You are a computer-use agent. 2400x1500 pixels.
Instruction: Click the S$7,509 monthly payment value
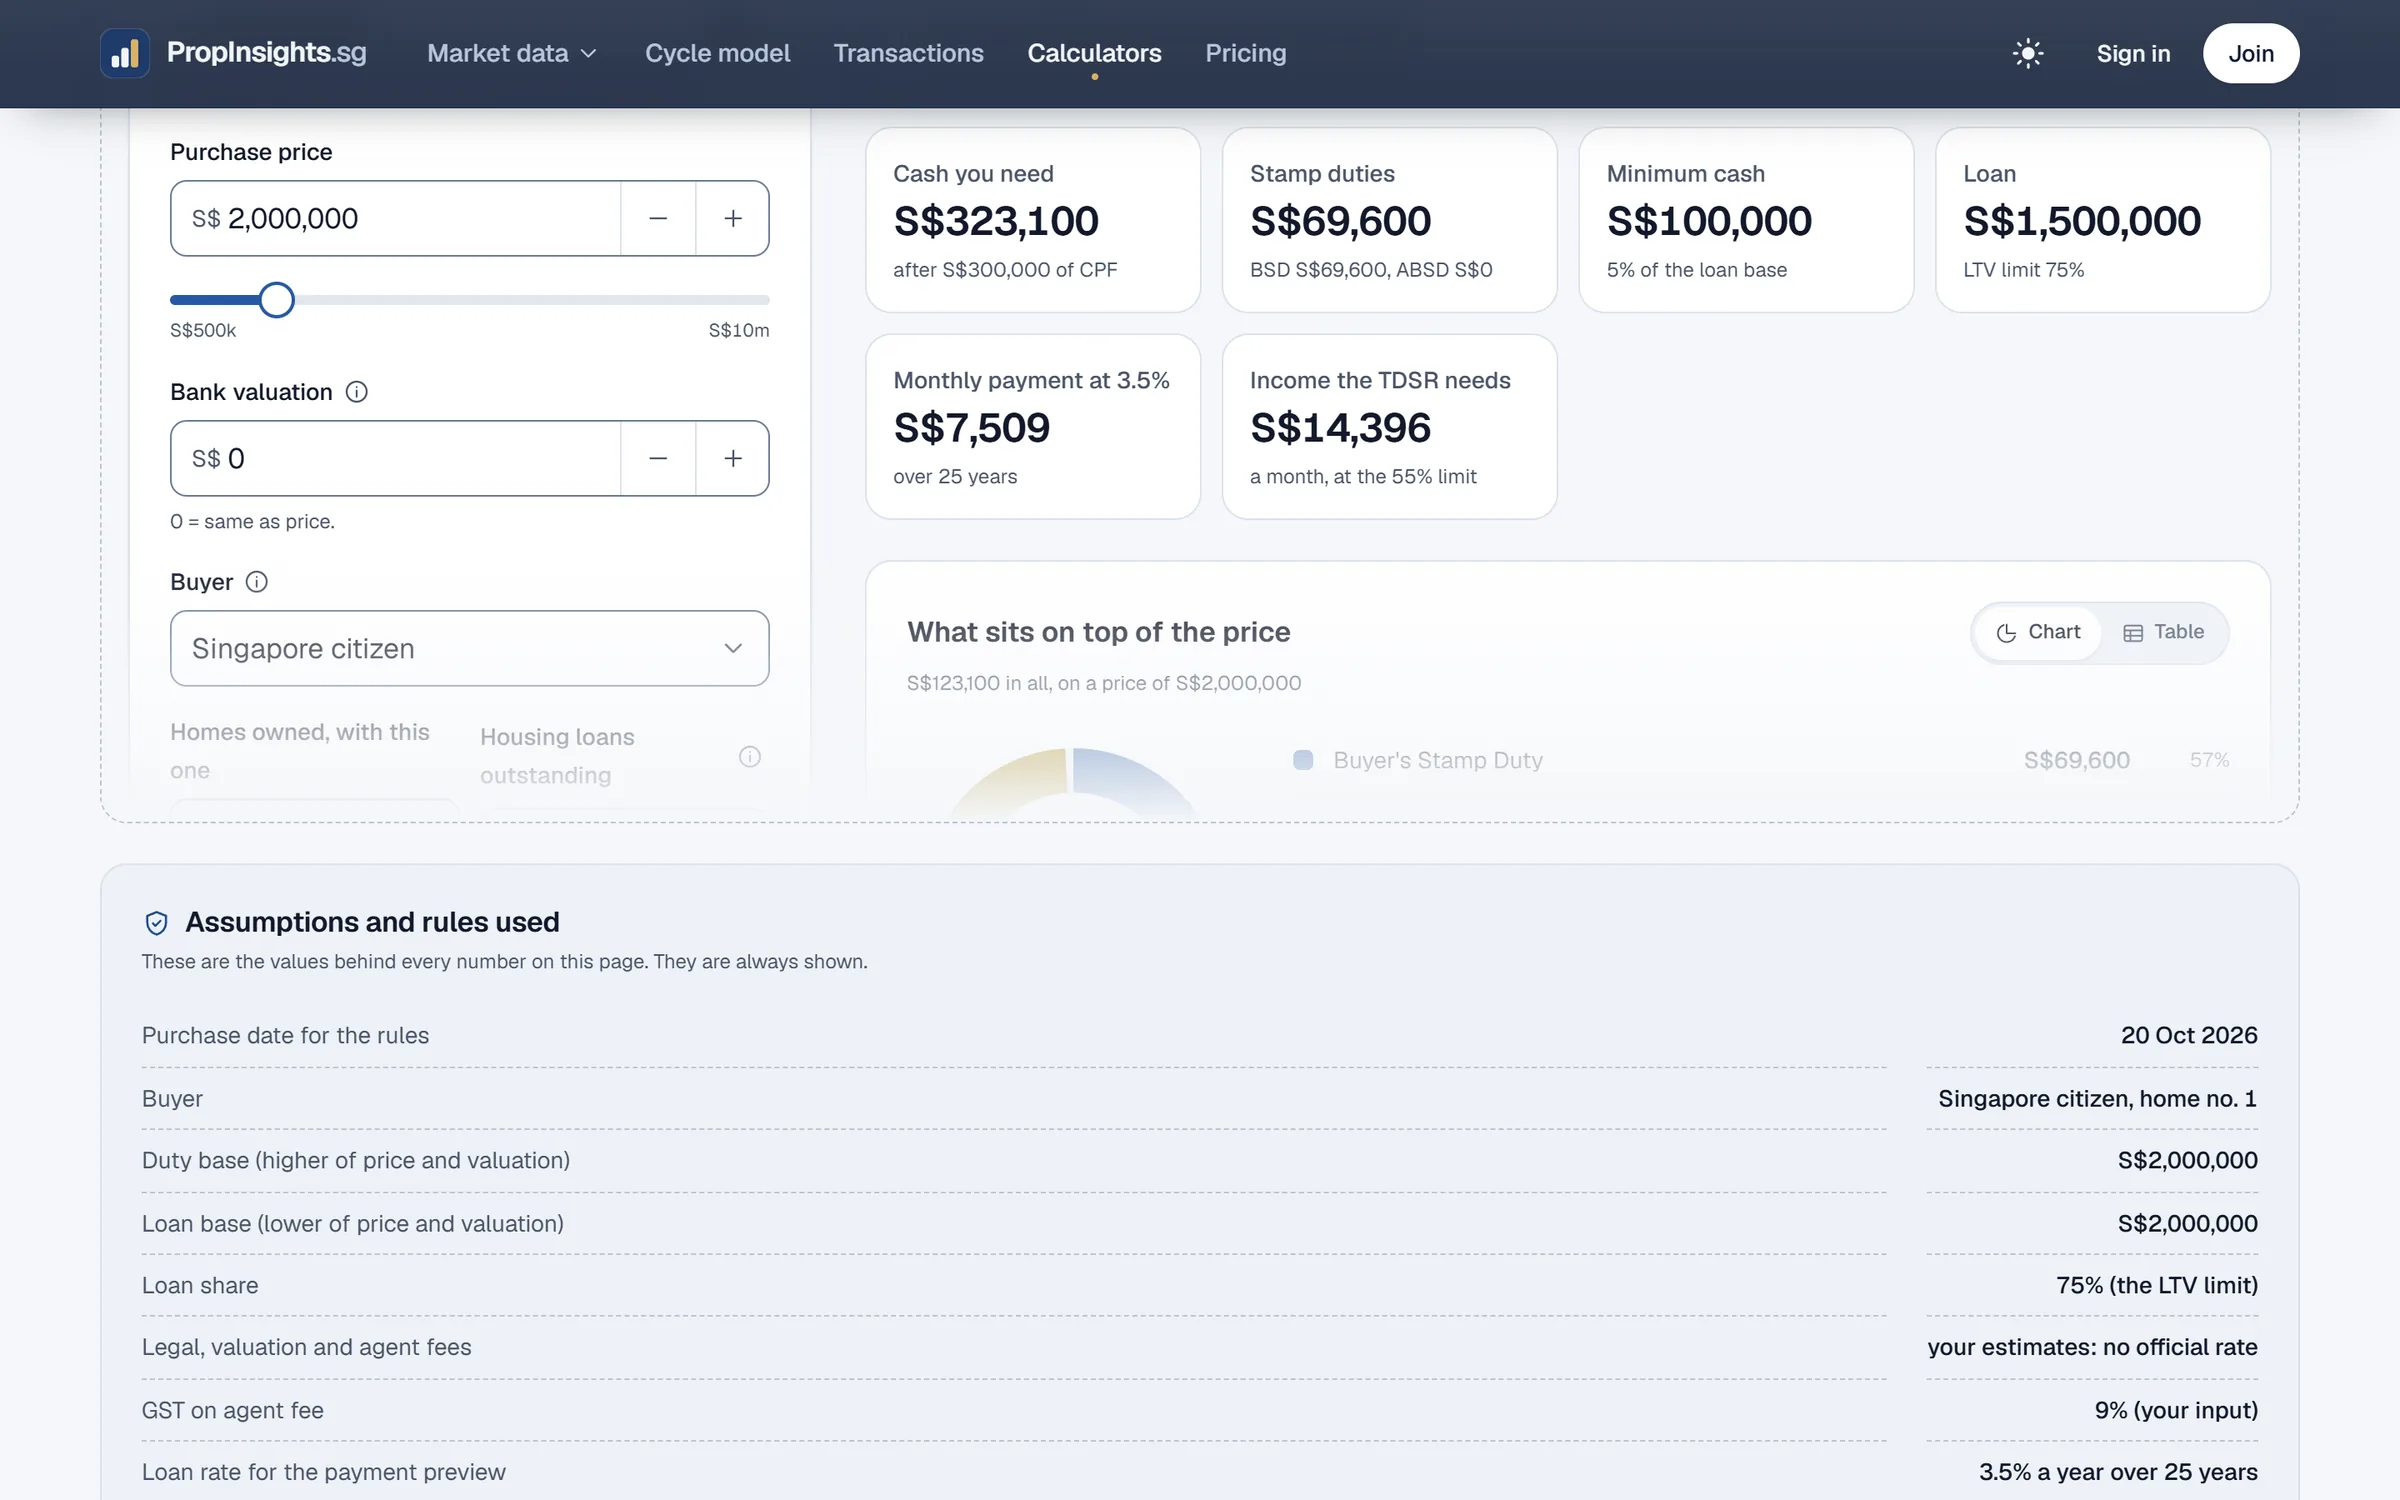tap(971, 428)
